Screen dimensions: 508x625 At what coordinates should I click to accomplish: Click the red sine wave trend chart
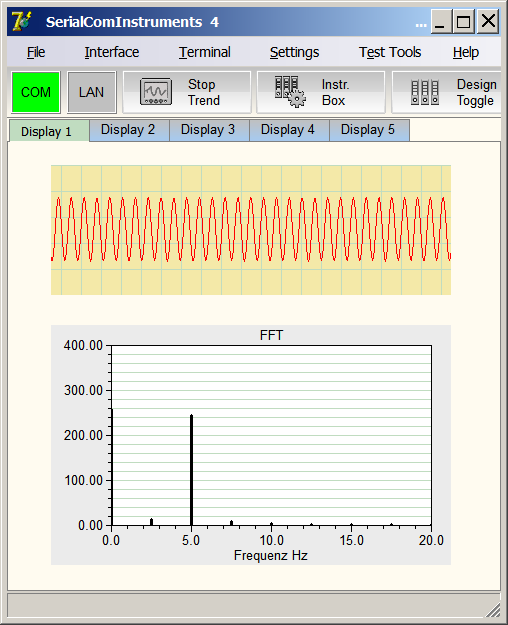[x=251, y=230]
